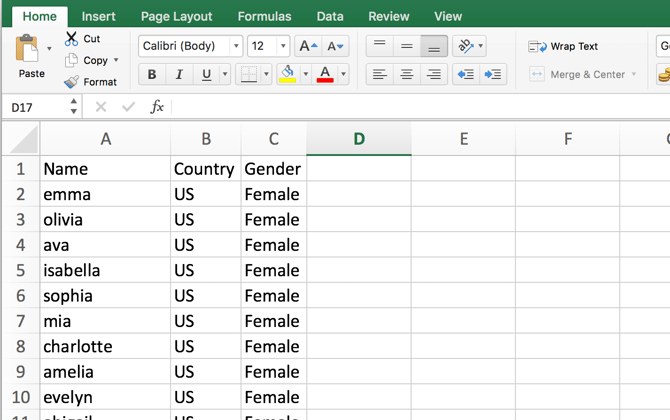Increase indent with right arrow icon
Image resolution: width=670 pixels, height=420 pixels.
coord(493,74)
